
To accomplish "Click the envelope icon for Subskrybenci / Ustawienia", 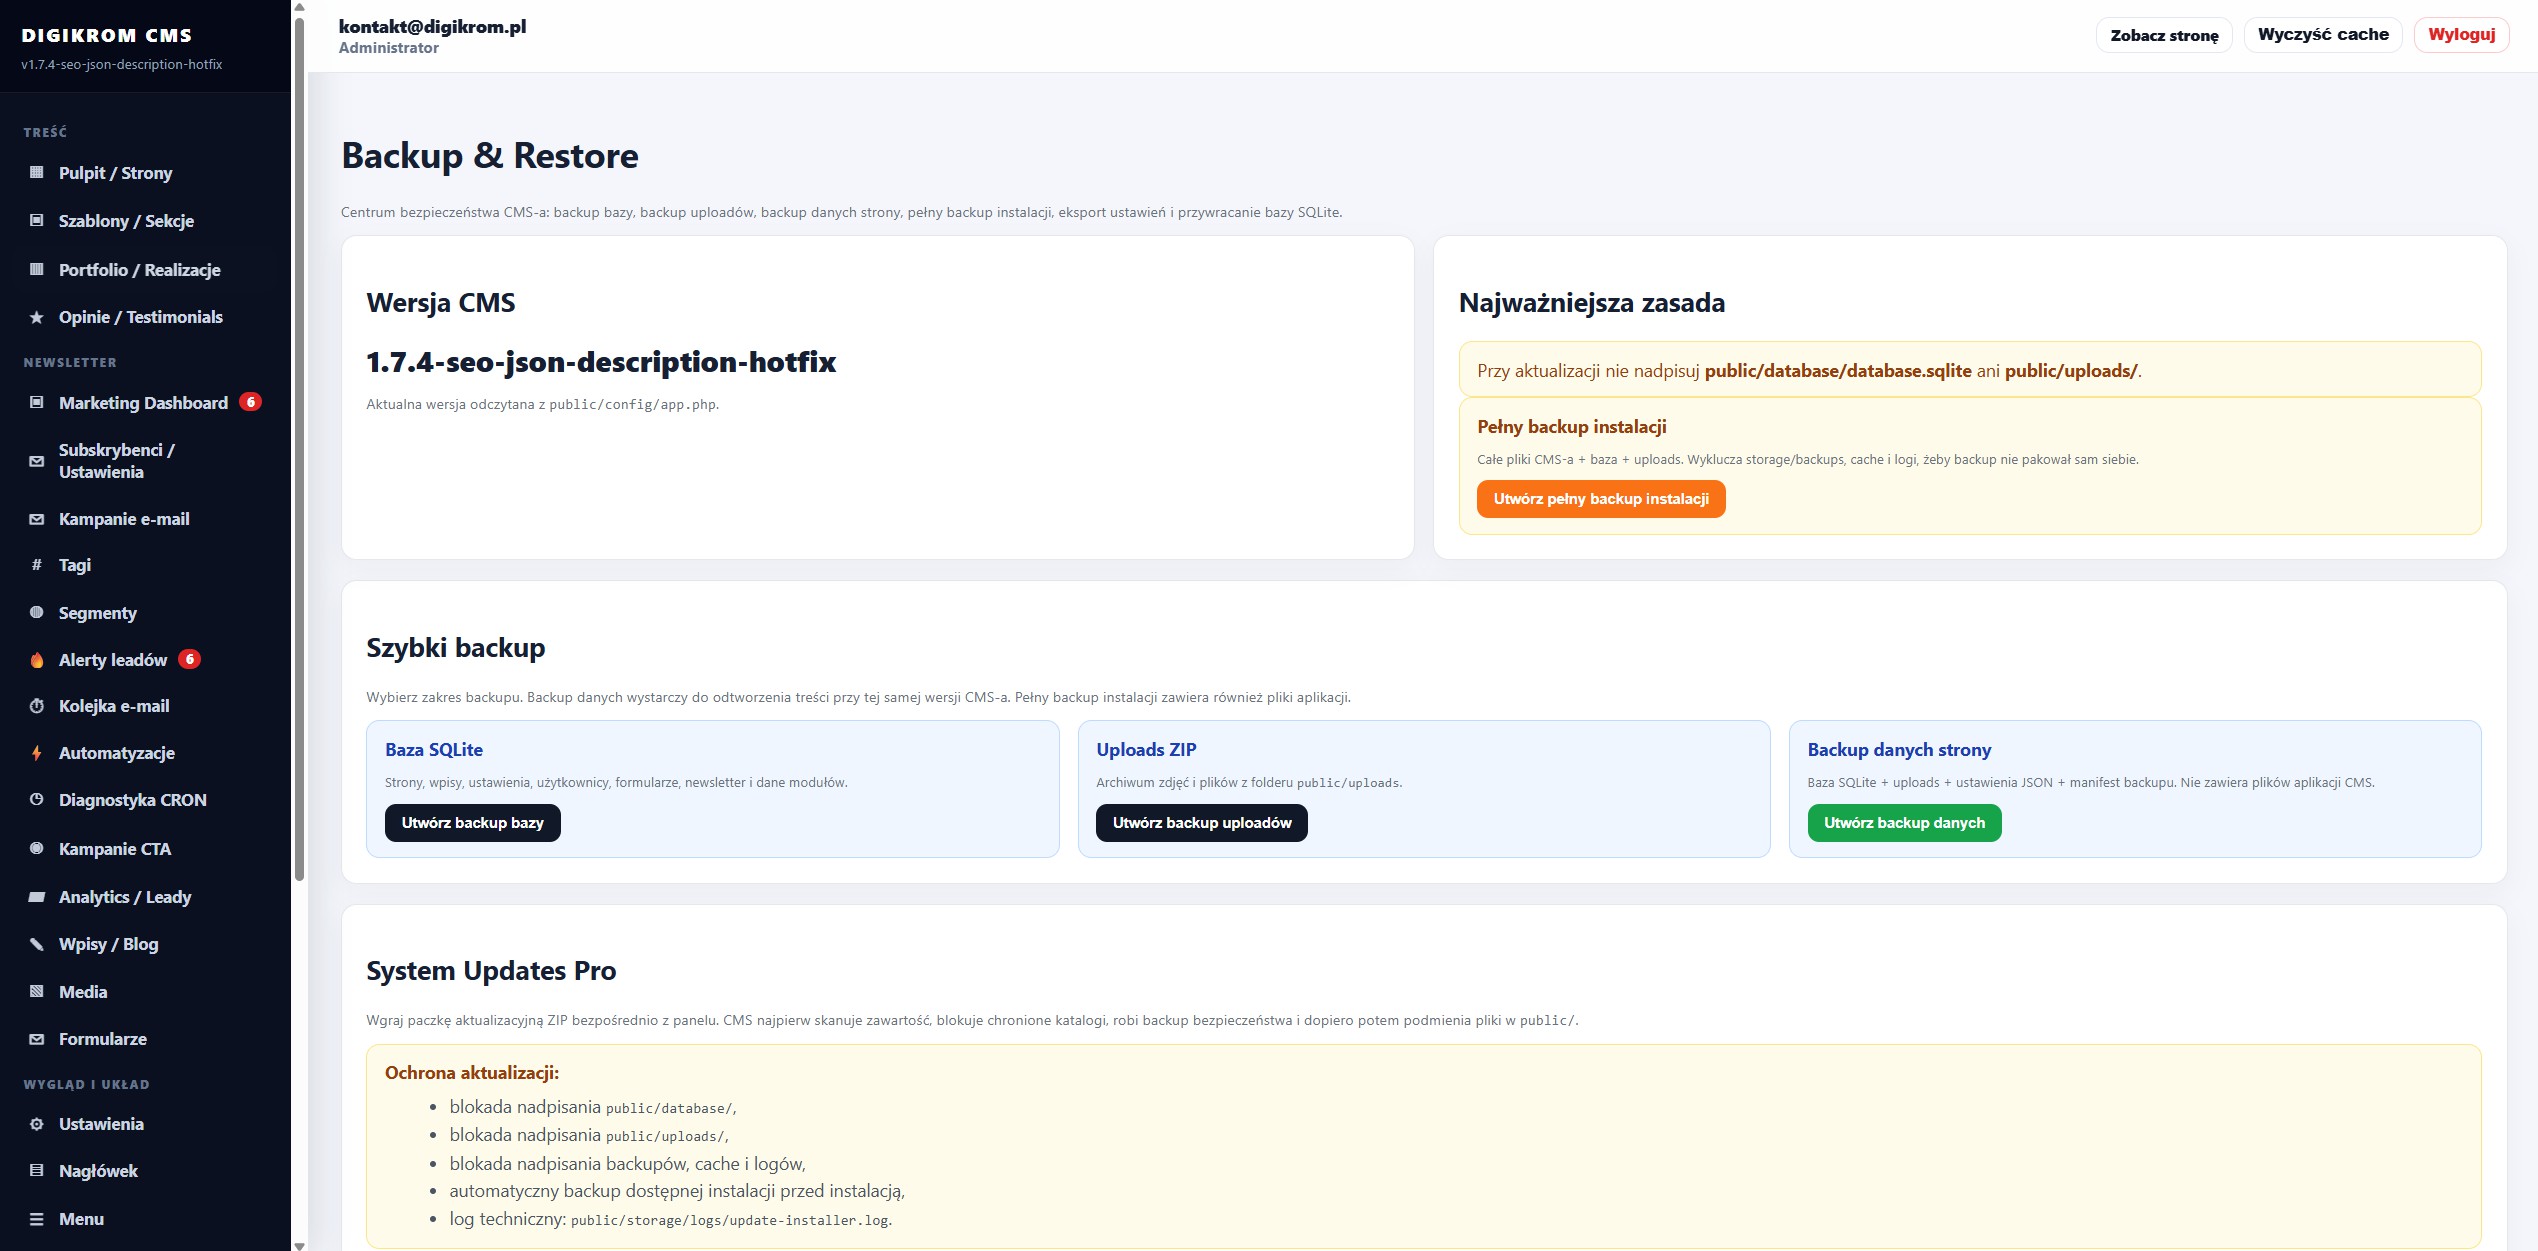I will click(x=37, y=461).
